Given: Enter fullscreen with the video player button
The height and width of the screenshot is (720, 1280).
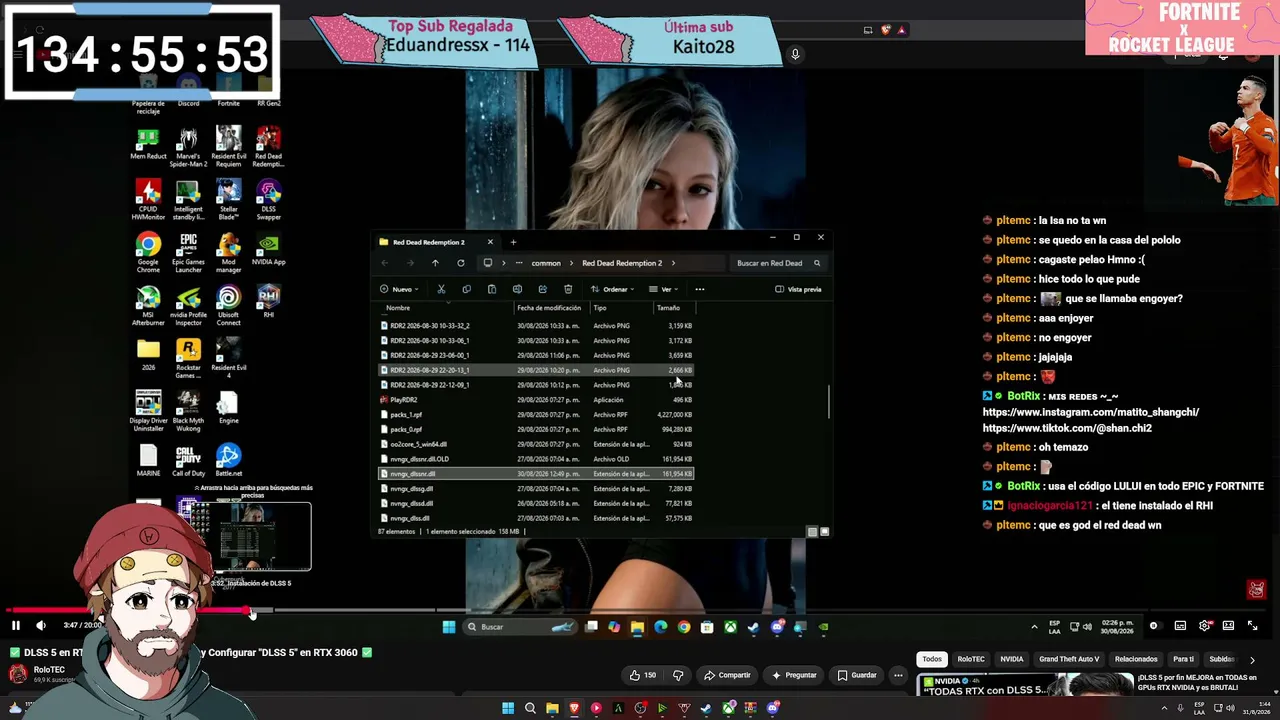Looking at the screenshot, I should coord(1252,626).
